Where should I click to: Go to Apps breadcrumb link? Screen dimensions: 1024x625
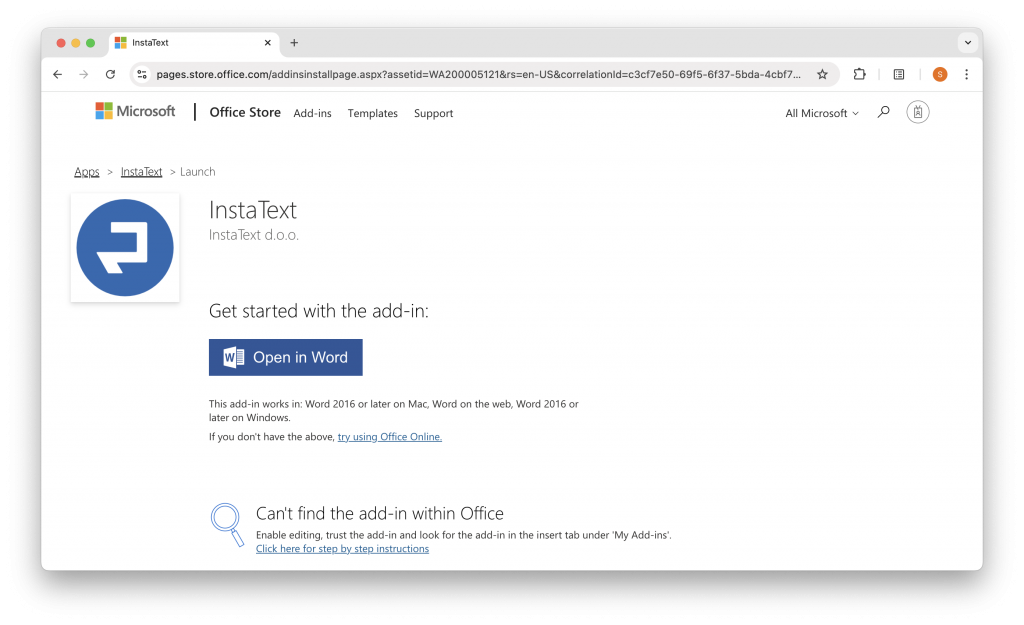pos(87,172)
